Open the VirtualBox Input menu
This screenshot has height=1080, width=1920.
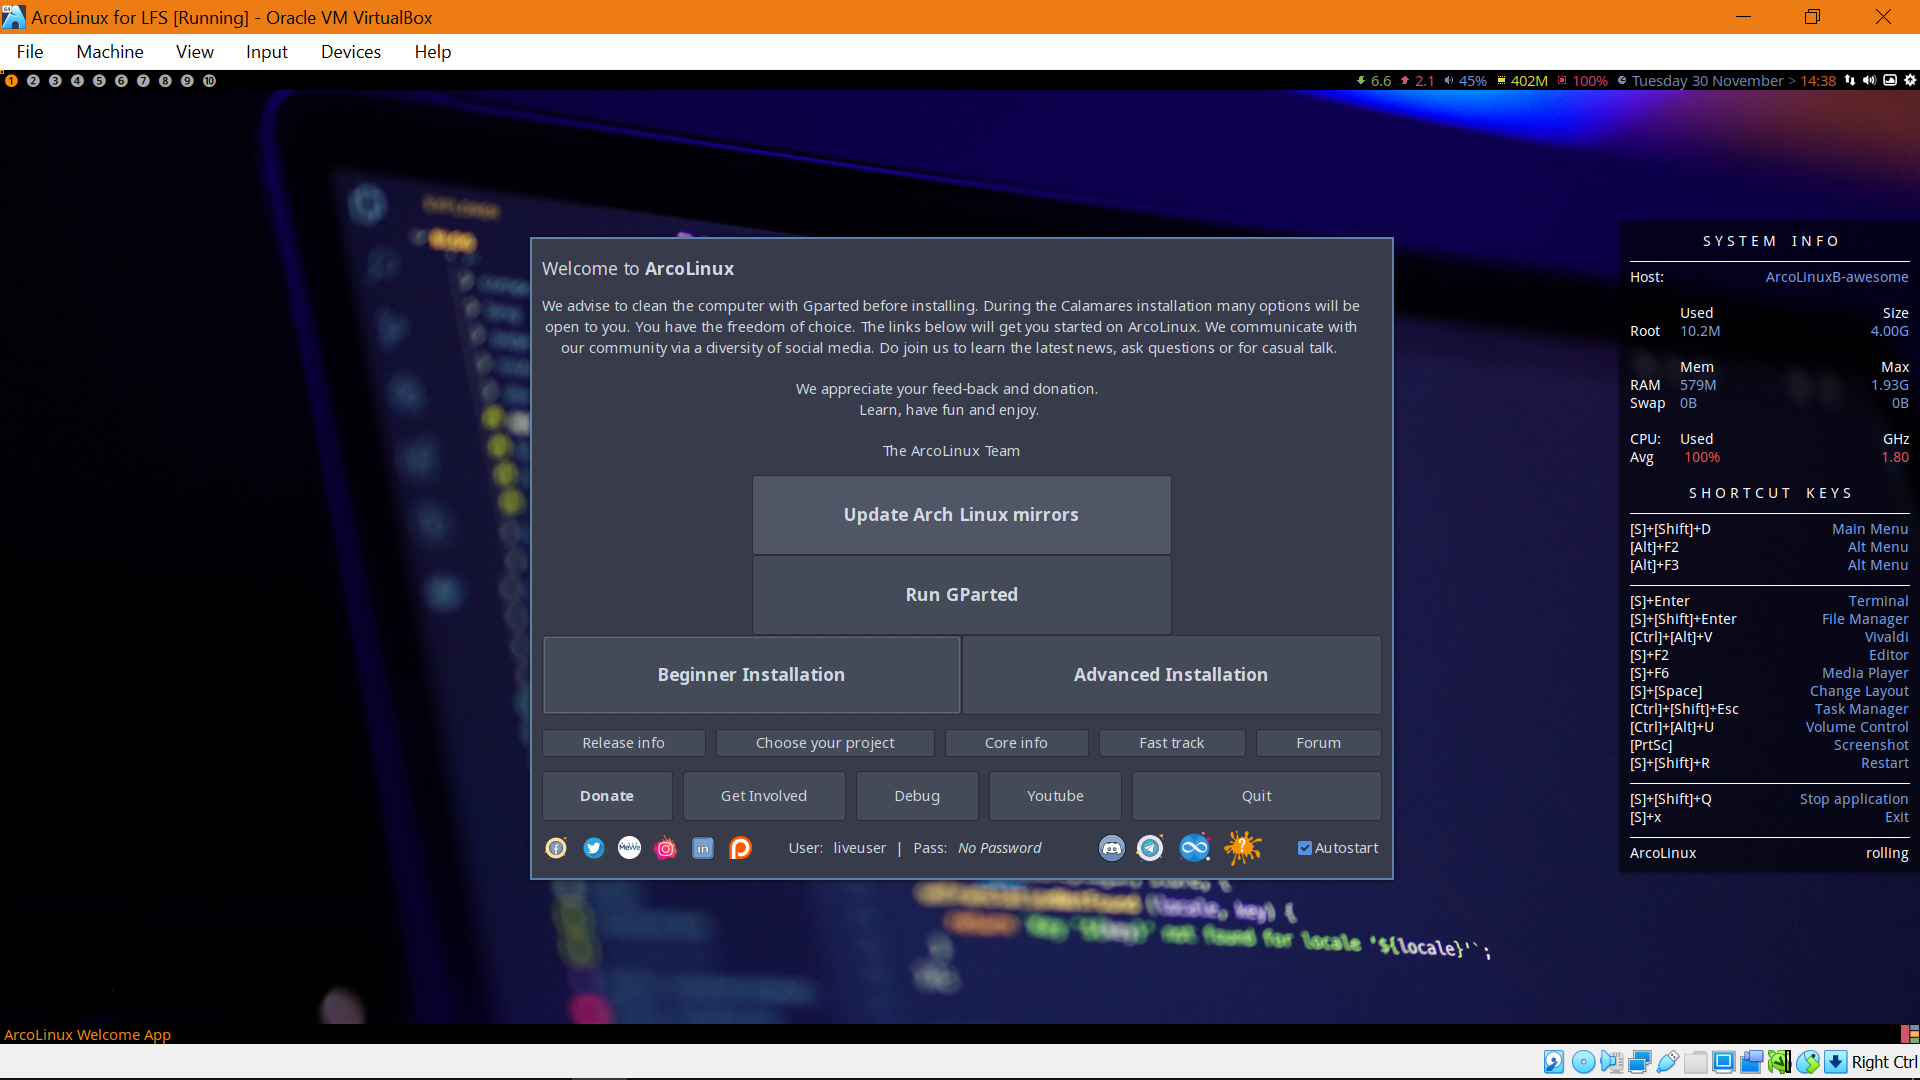coord(267,52)
